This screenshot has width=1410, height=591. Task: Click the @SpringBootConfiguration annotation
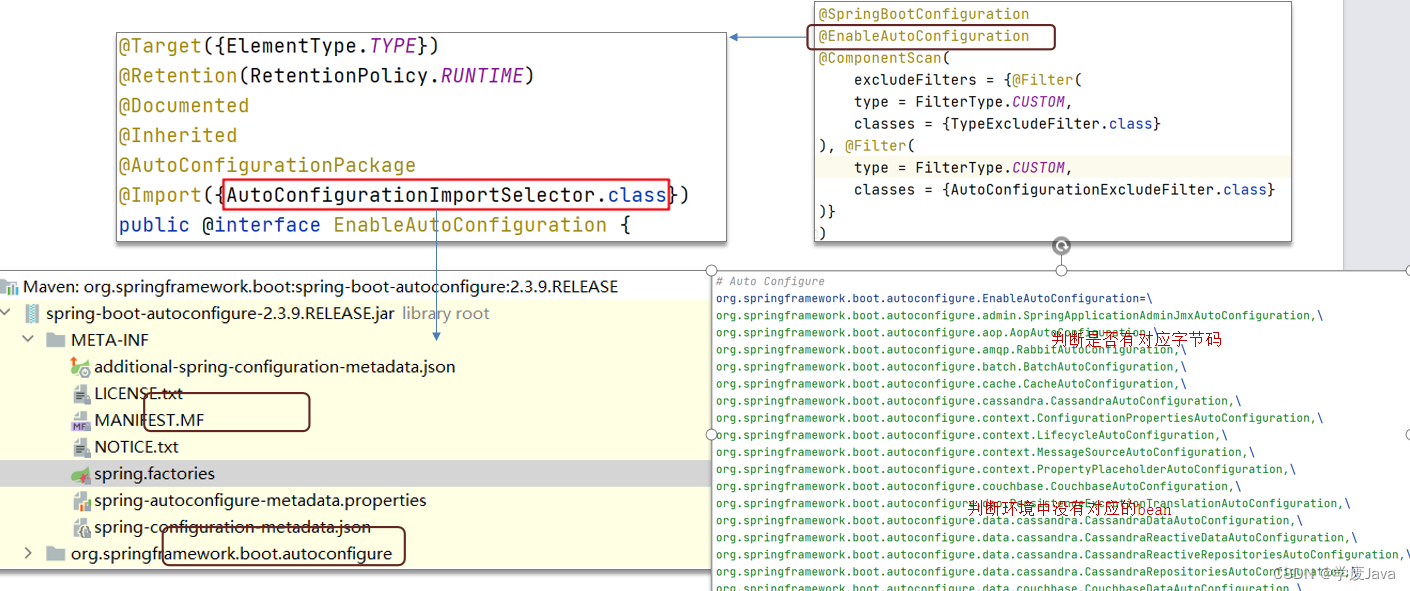(x=924, y=14)
